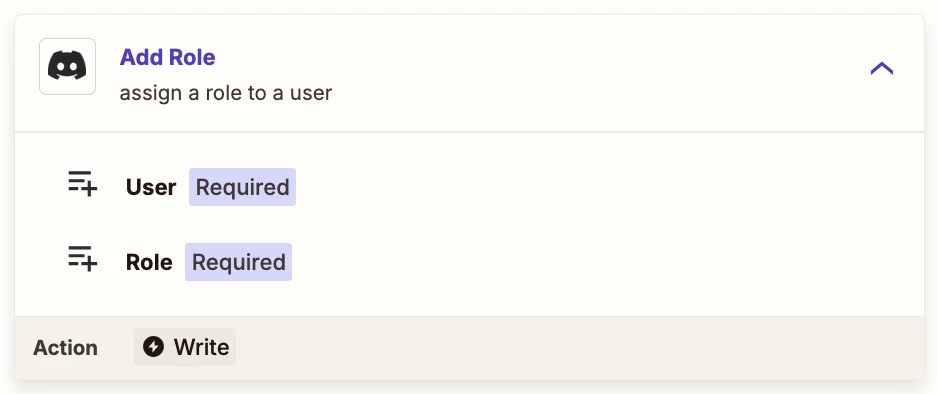The width and height of the screenshot is (938, 394).
Task: Open the Add Role title link
Action: 168,57
